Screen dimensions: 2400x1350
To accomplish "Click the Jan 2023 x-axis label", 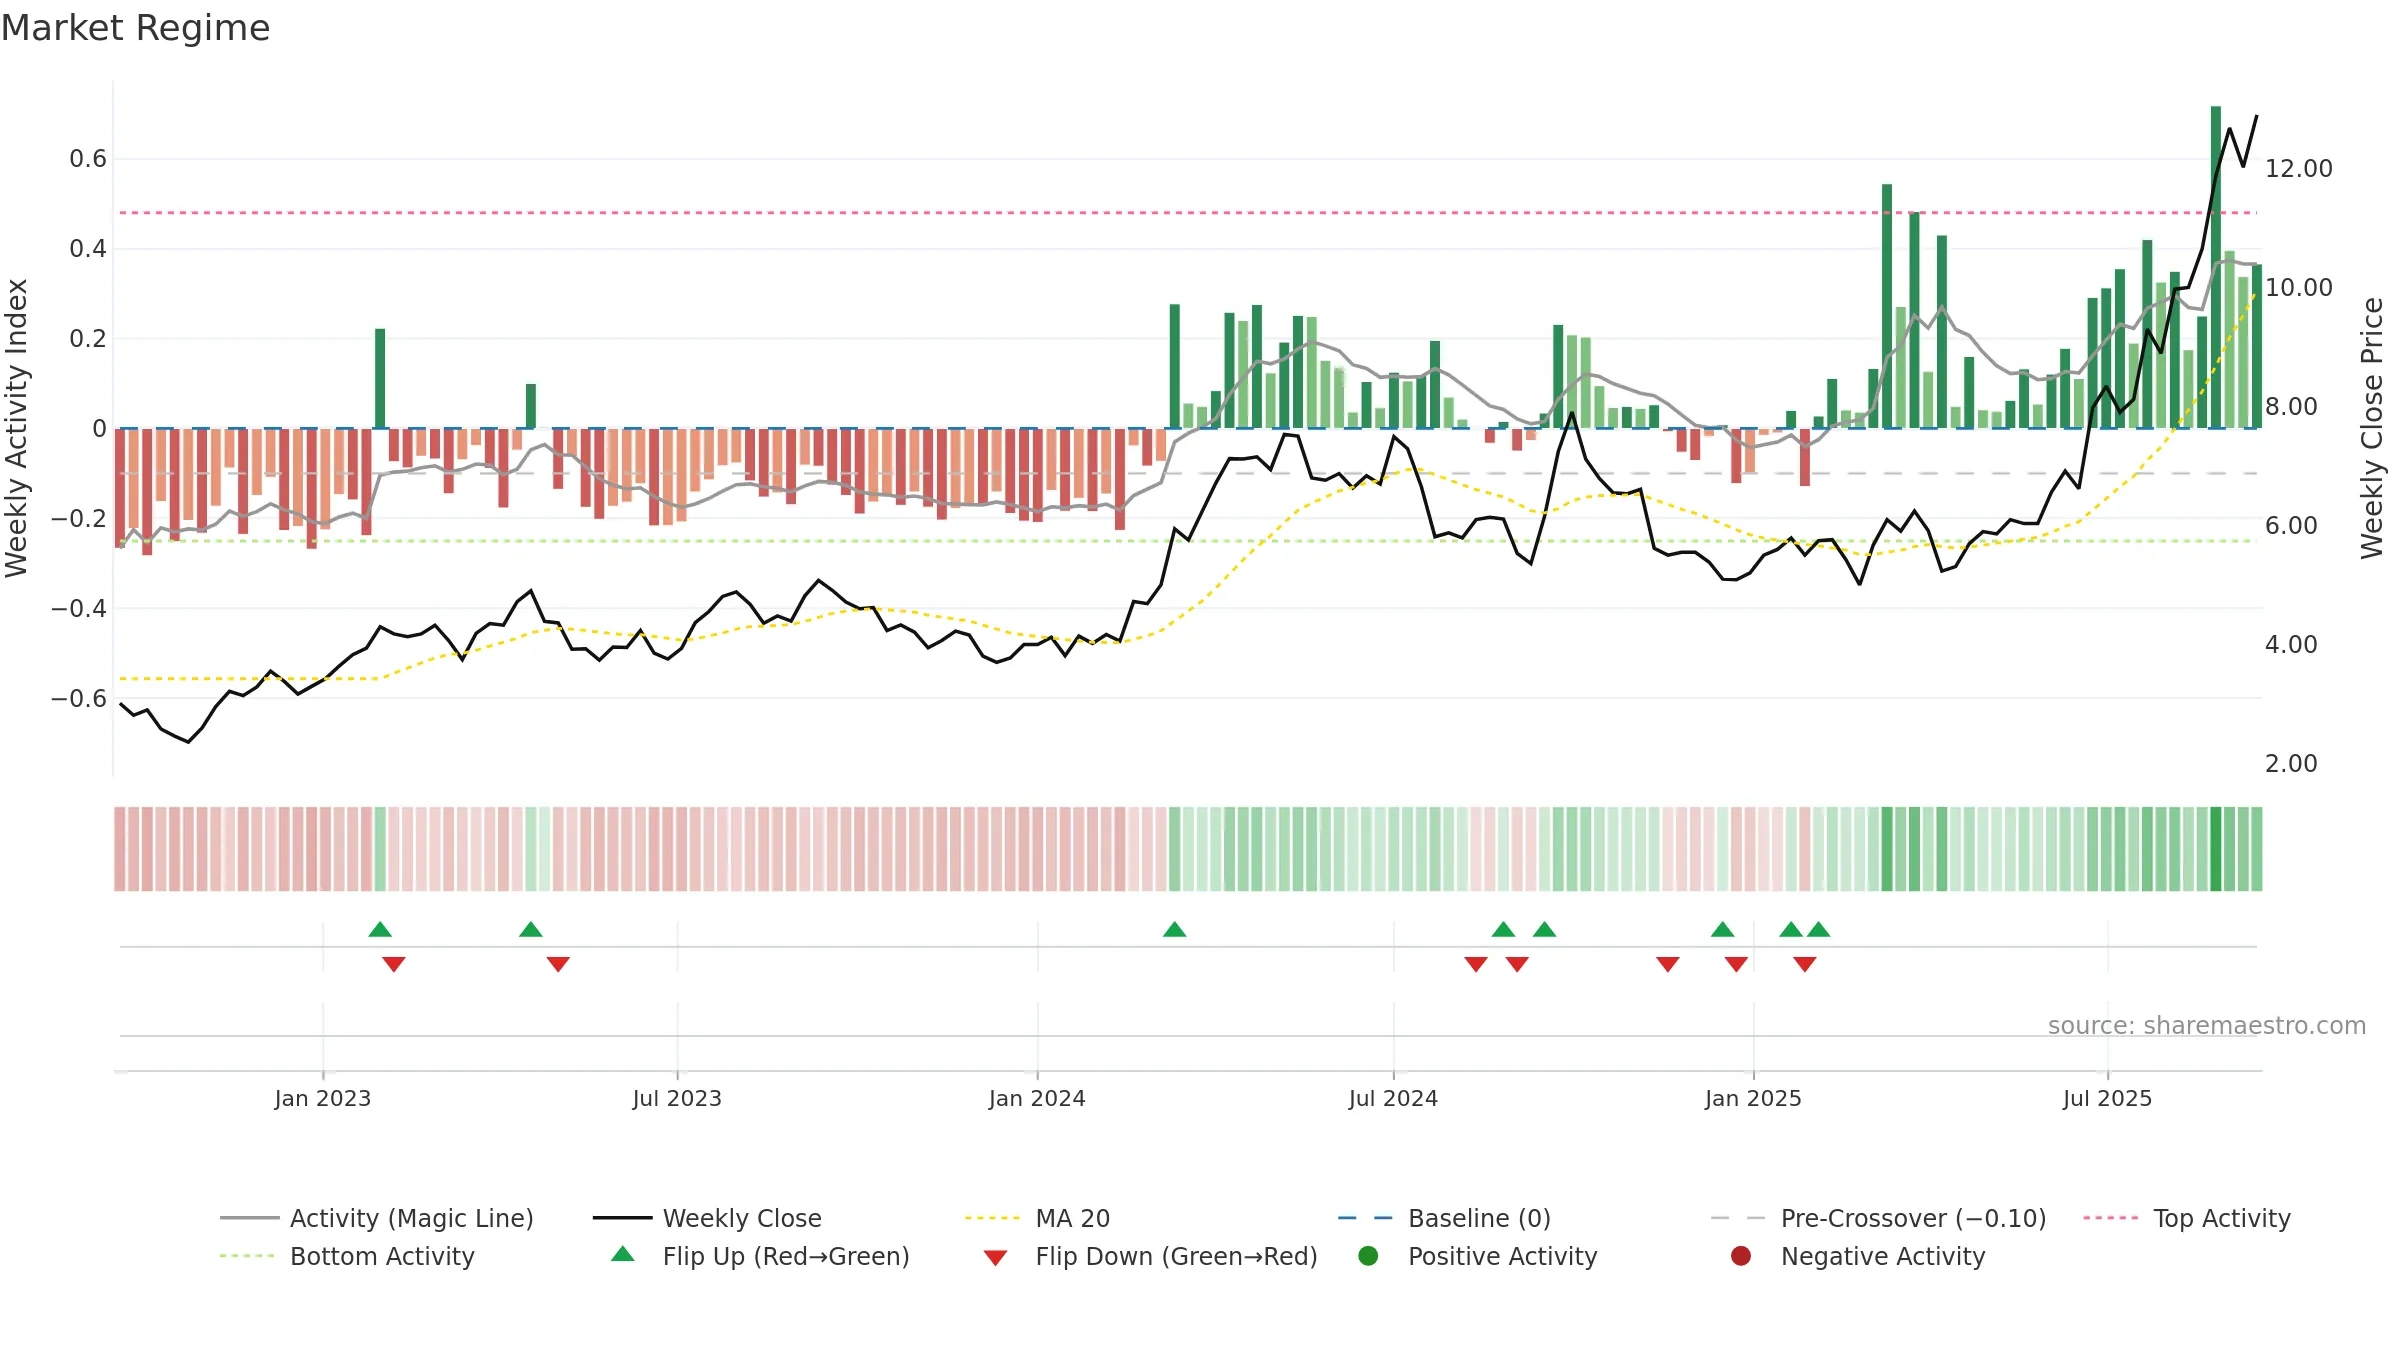I will click(323, 1098).
